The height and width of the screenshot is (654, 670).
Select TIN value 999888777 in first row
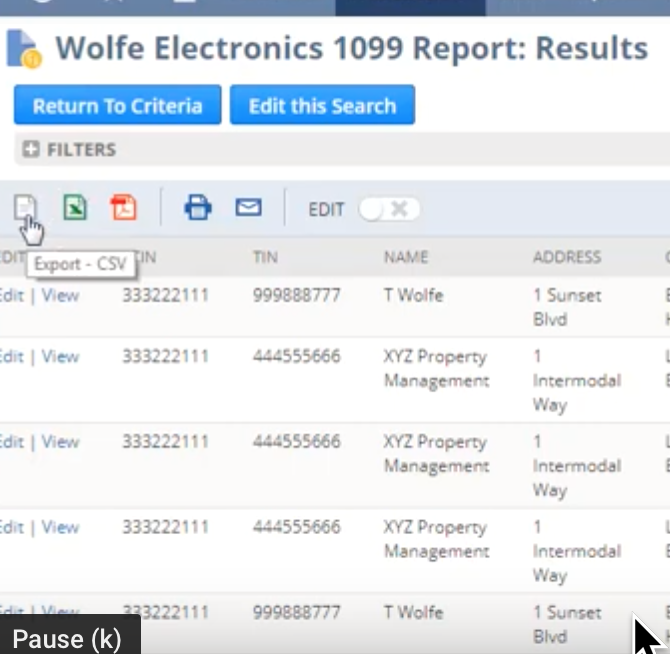coord(297,295)
